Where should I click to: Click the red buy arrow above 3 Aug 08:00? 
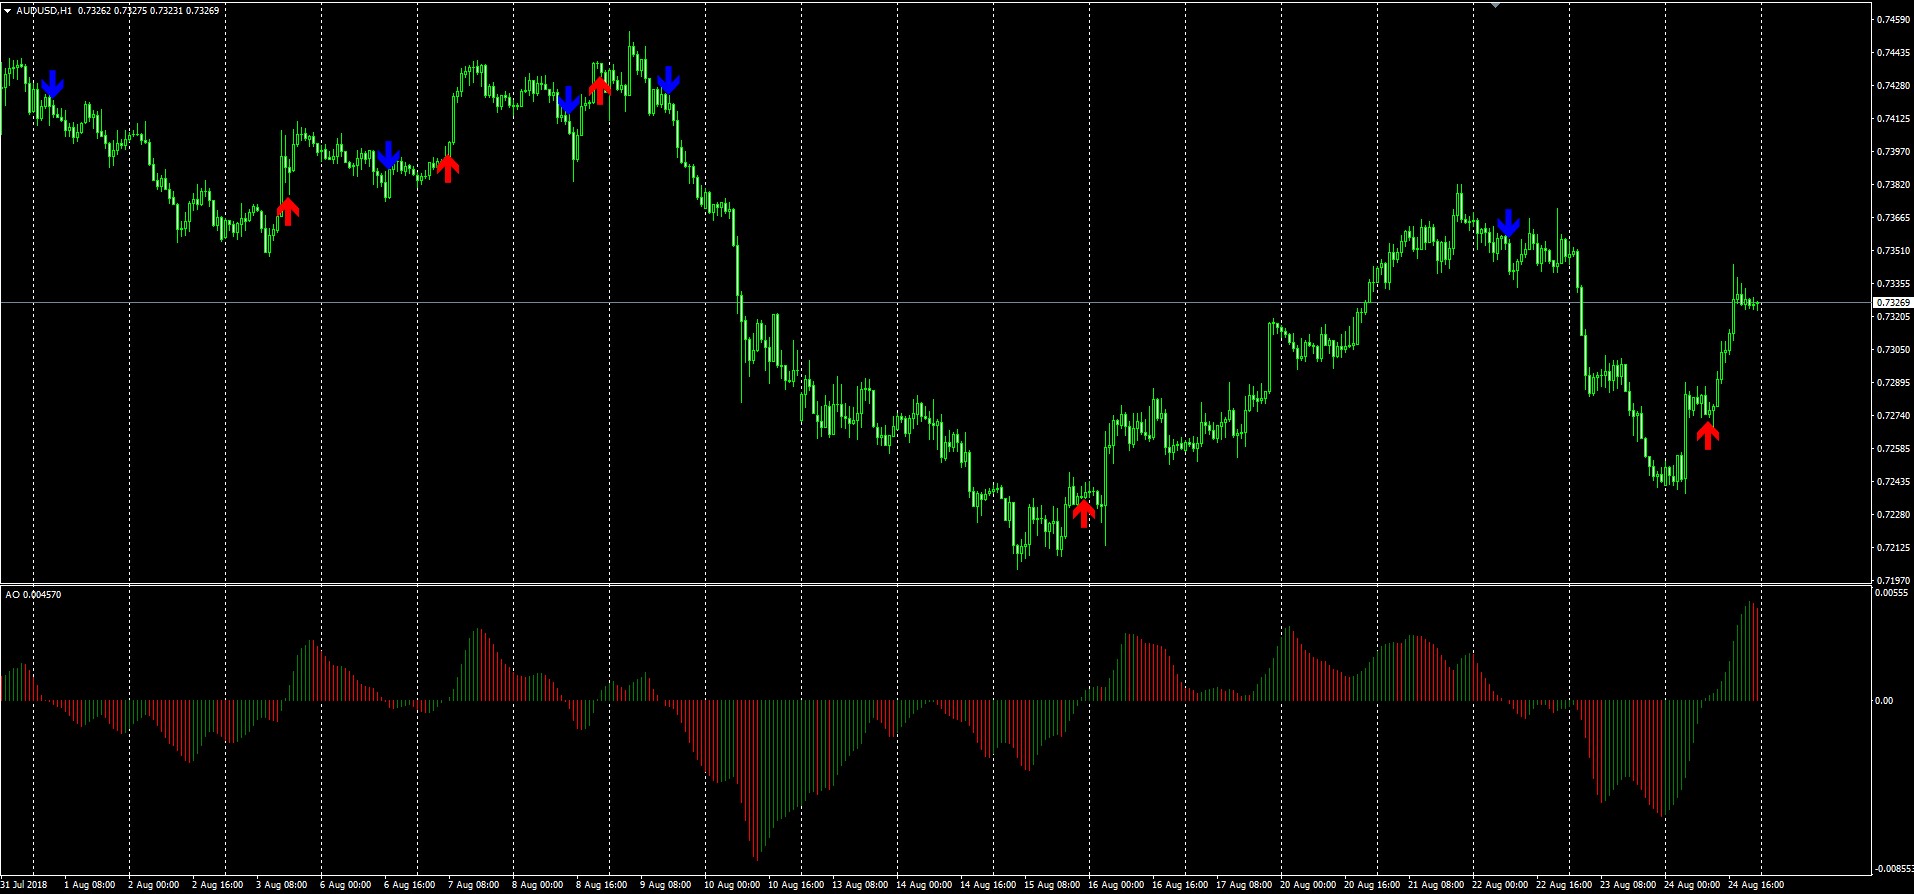(x=288, y=211)
